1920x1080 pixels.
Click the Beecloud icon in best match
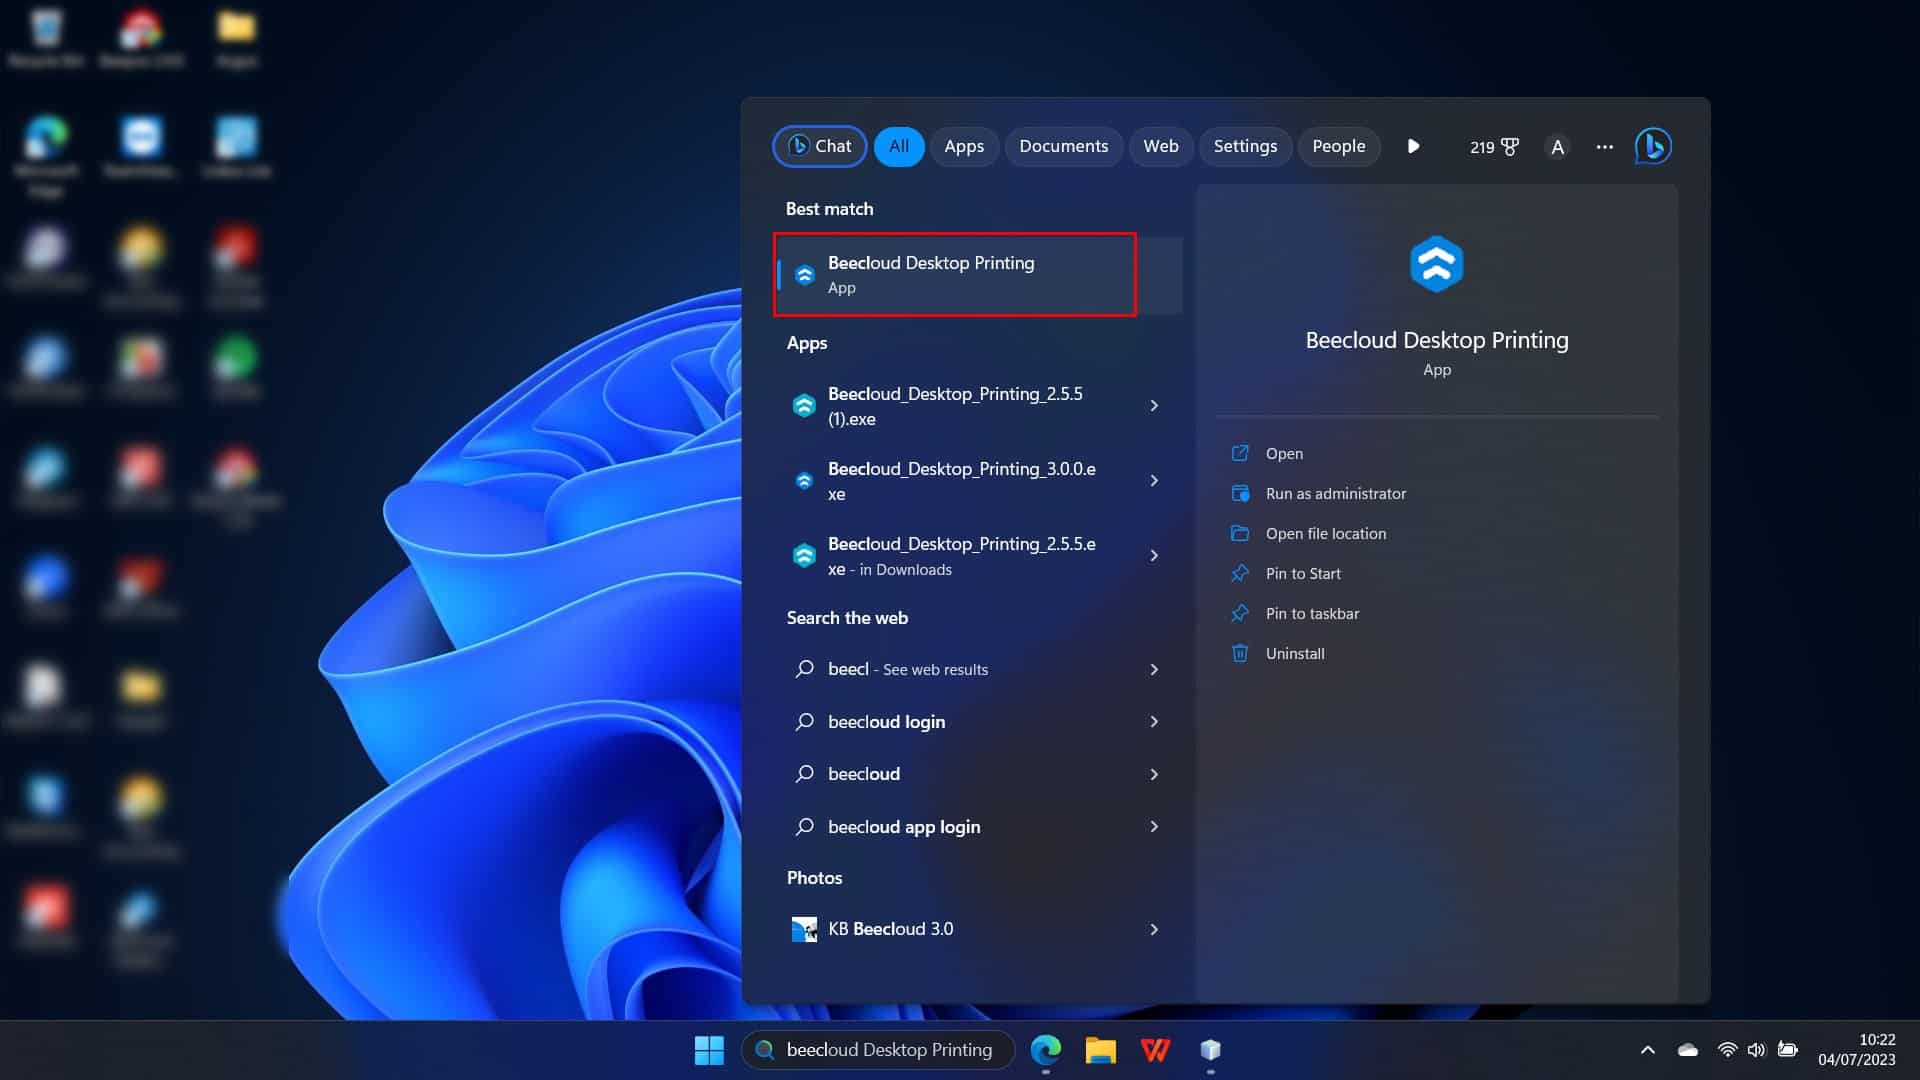804,275
